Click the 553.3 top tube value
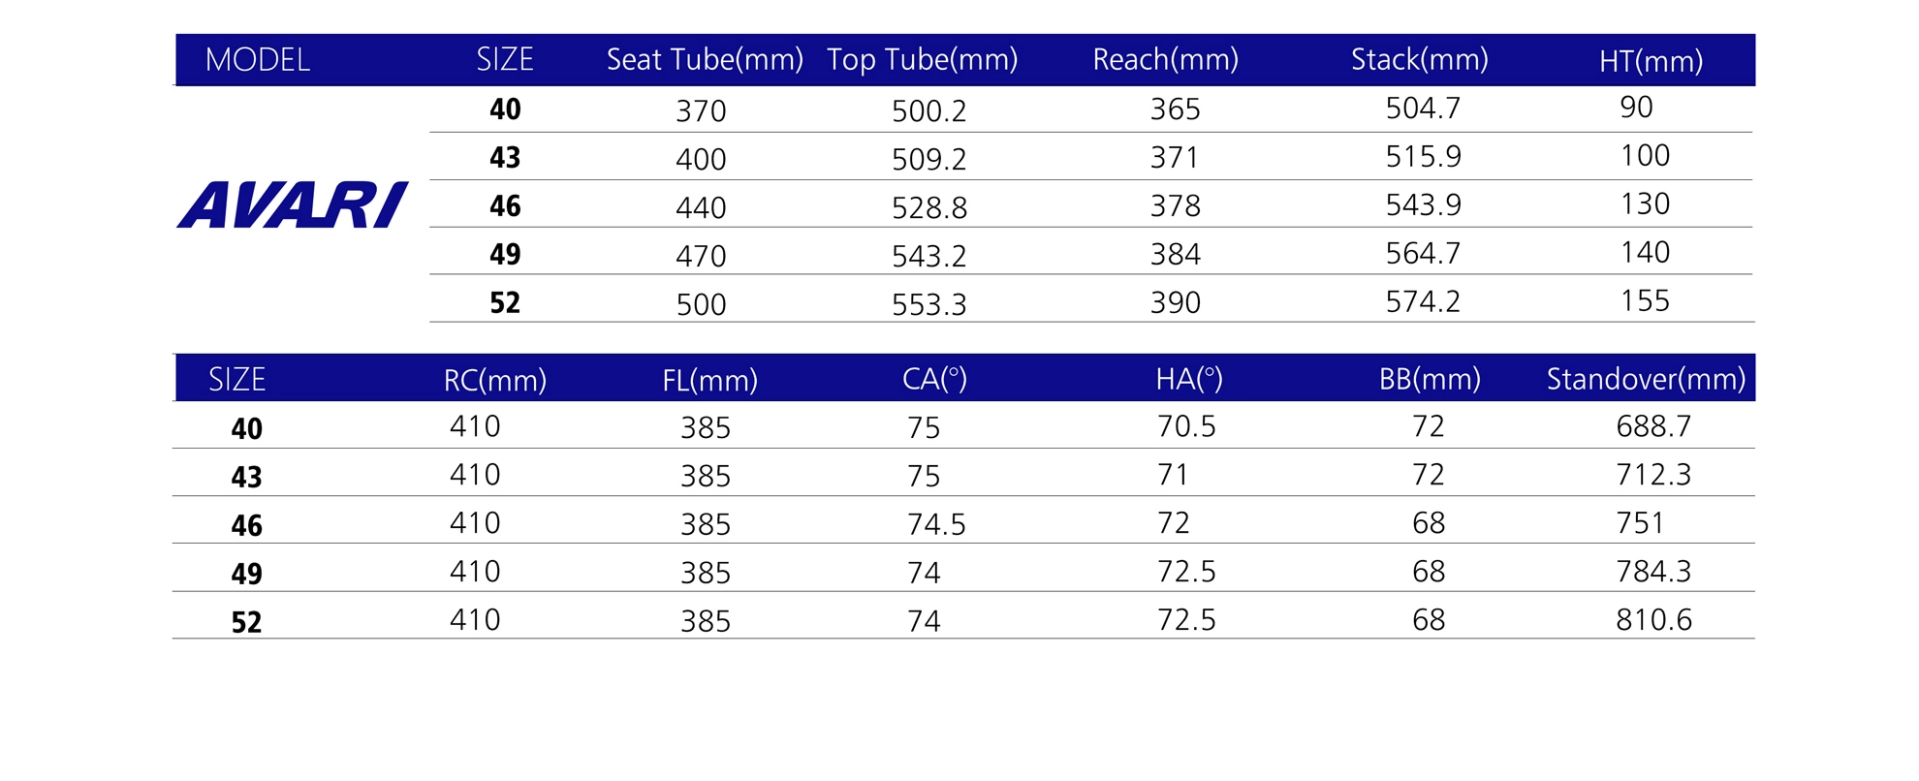Image resolution: width=1919 pixels, height=781 pixels. [929, 304]
